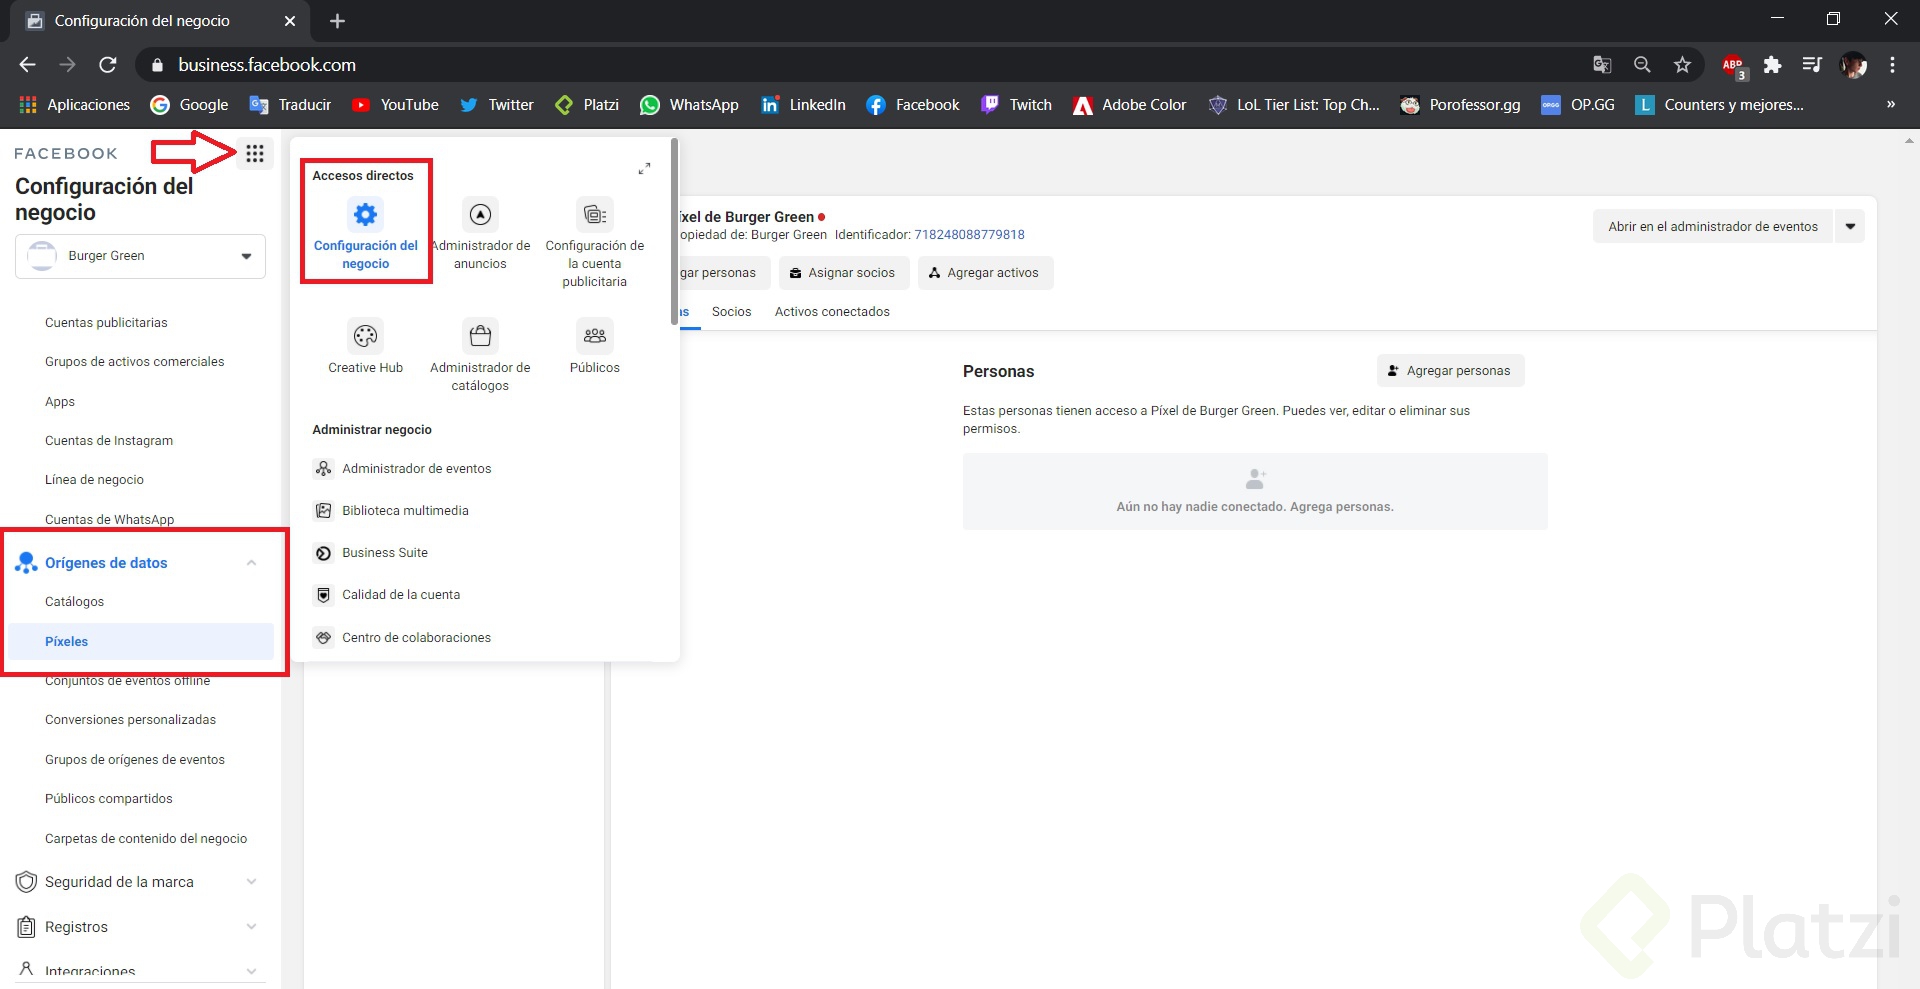The image size is (1920, 989).
Task: Open Administrador de eventos from Administrar negocio
Action: [x=416, y=468]
